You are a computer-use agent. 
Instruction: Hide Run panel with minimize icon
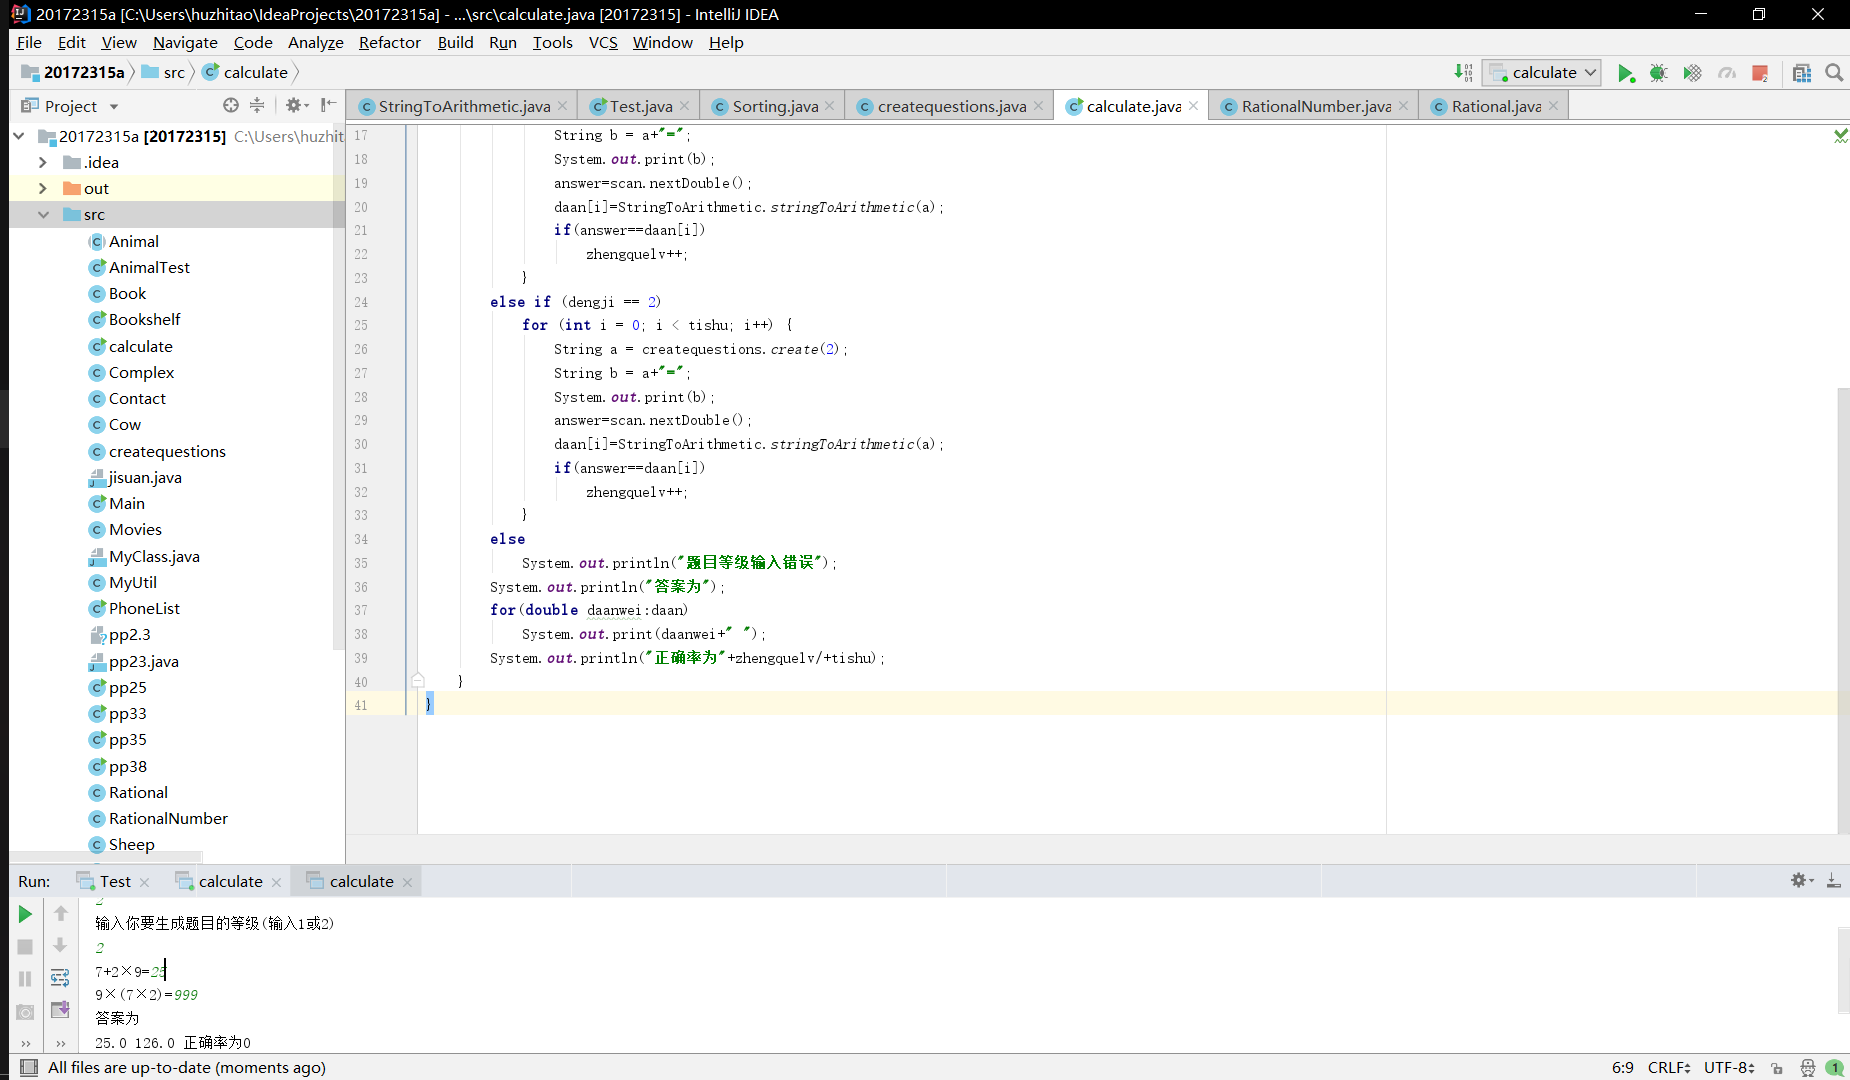[x=1834, y=881]
